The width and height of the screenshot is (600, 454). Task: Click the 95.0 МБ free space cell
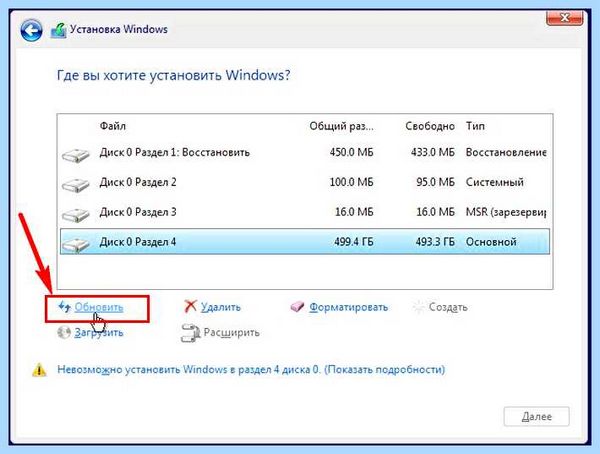point(435,182)
